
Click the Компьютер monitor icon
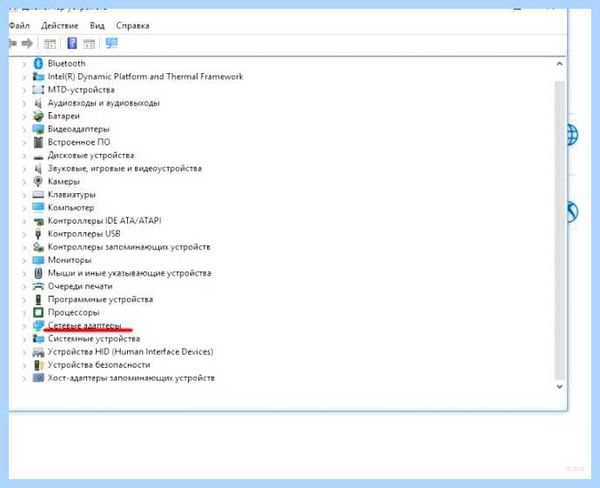(x=38, y=207)
